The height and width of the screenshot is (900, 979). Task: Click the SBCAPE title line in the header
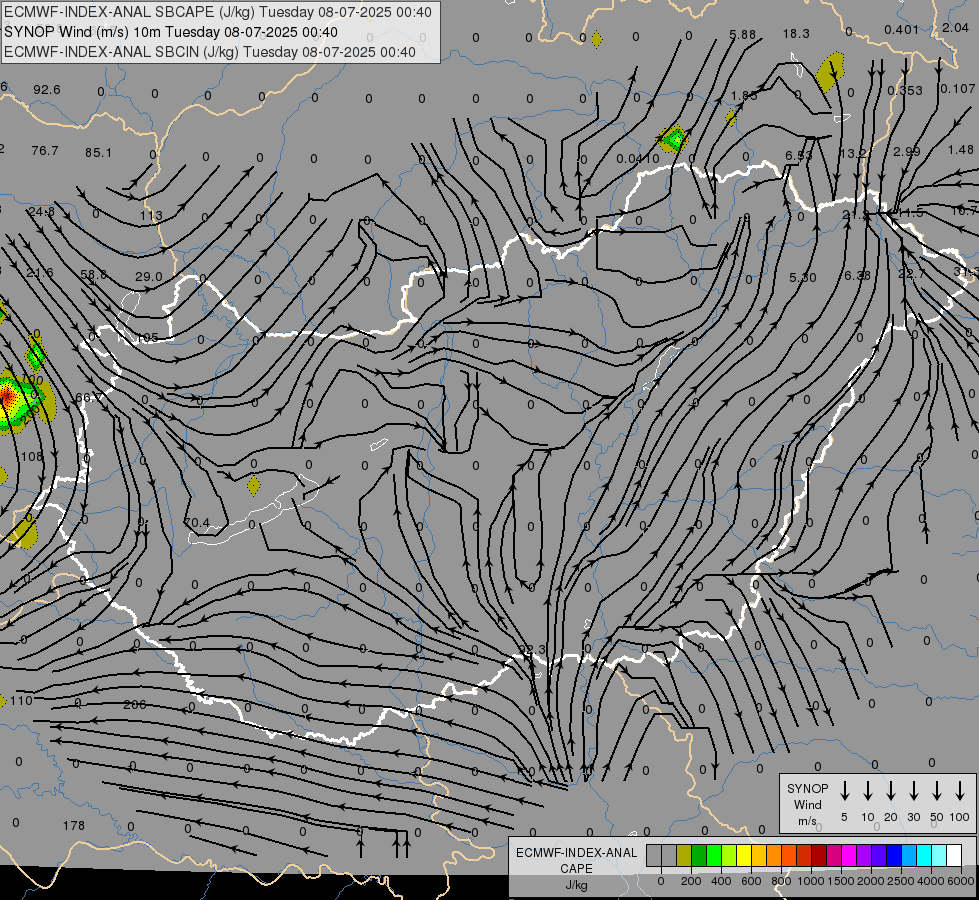point(218,12)
